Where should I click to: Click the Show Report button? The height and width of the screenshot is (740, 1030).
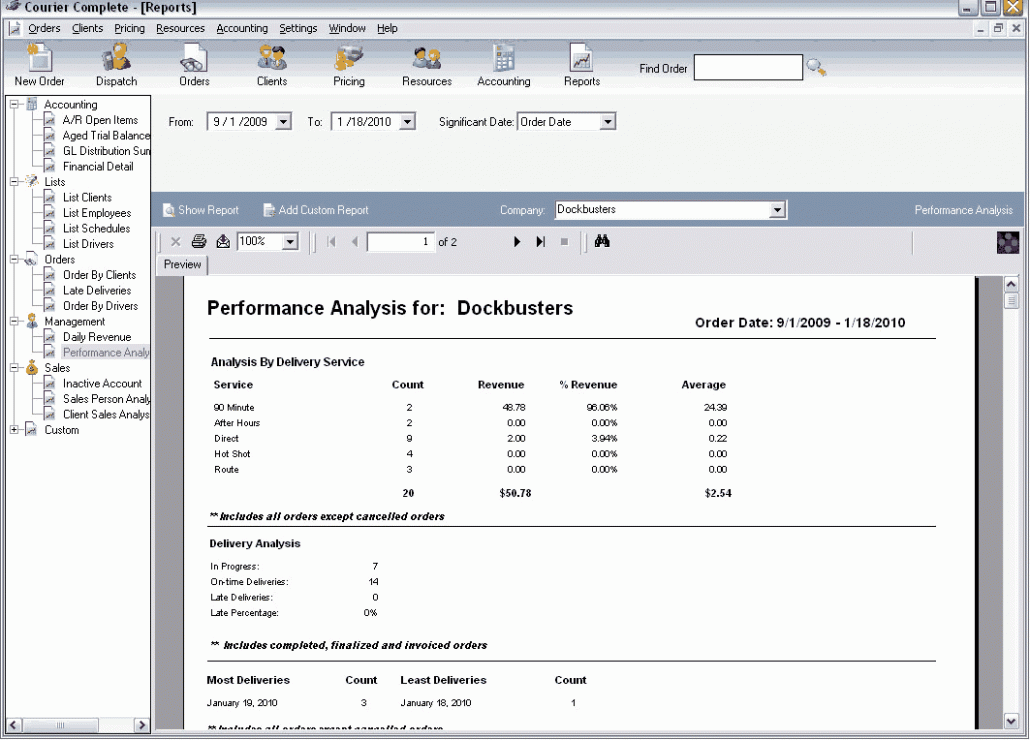pos(201,210)
